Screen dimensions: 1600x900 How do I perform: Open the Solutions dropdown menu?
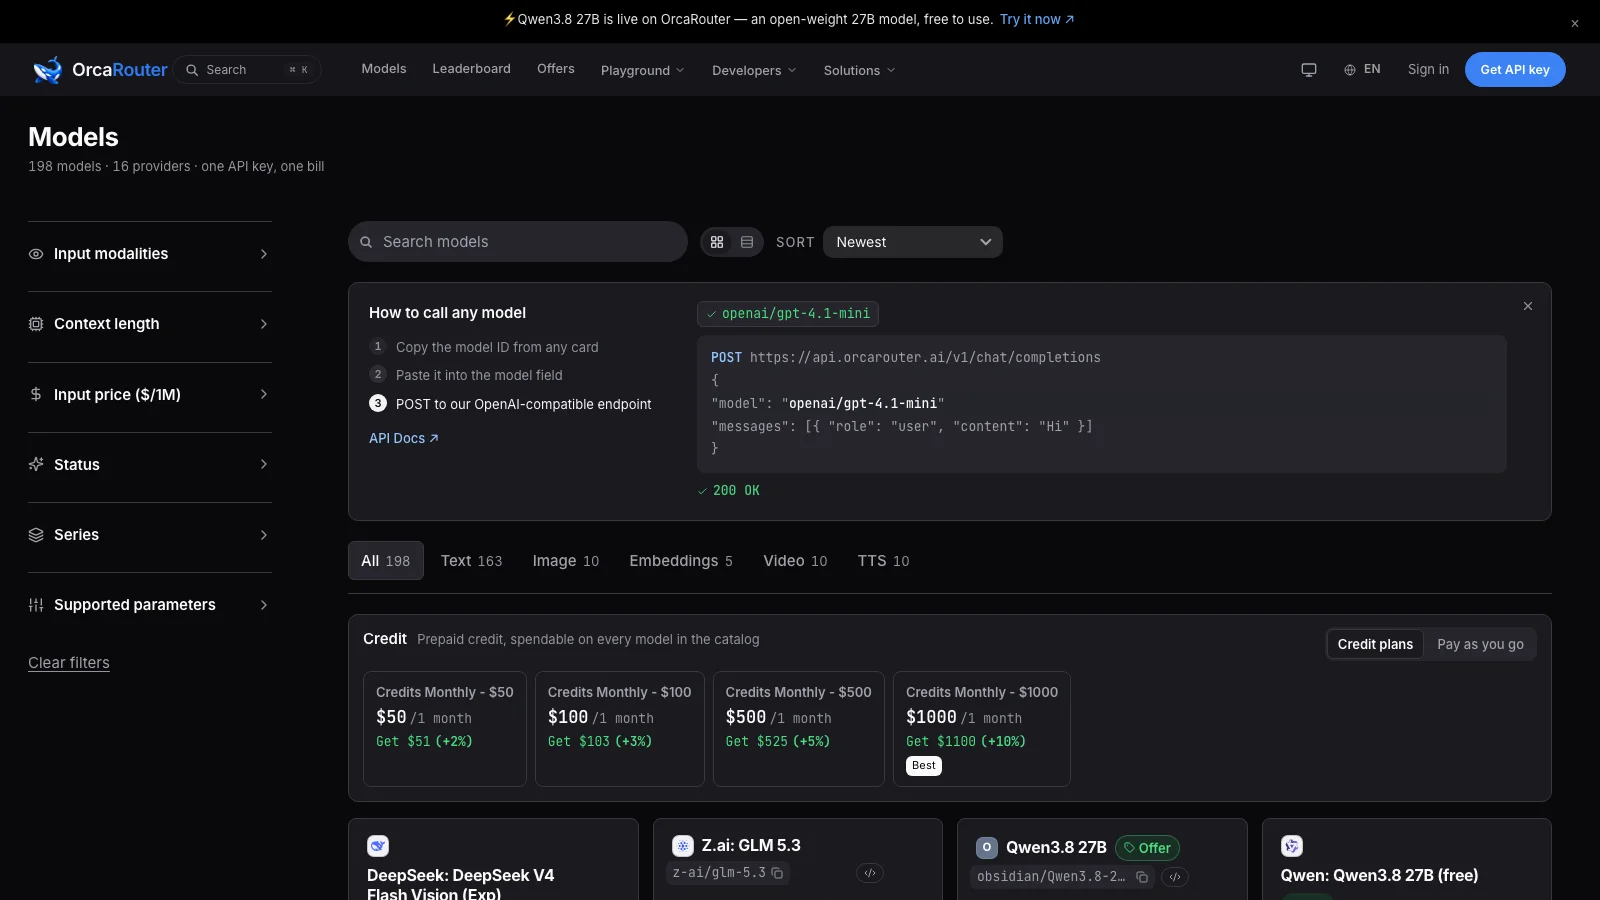pos(859,70)
